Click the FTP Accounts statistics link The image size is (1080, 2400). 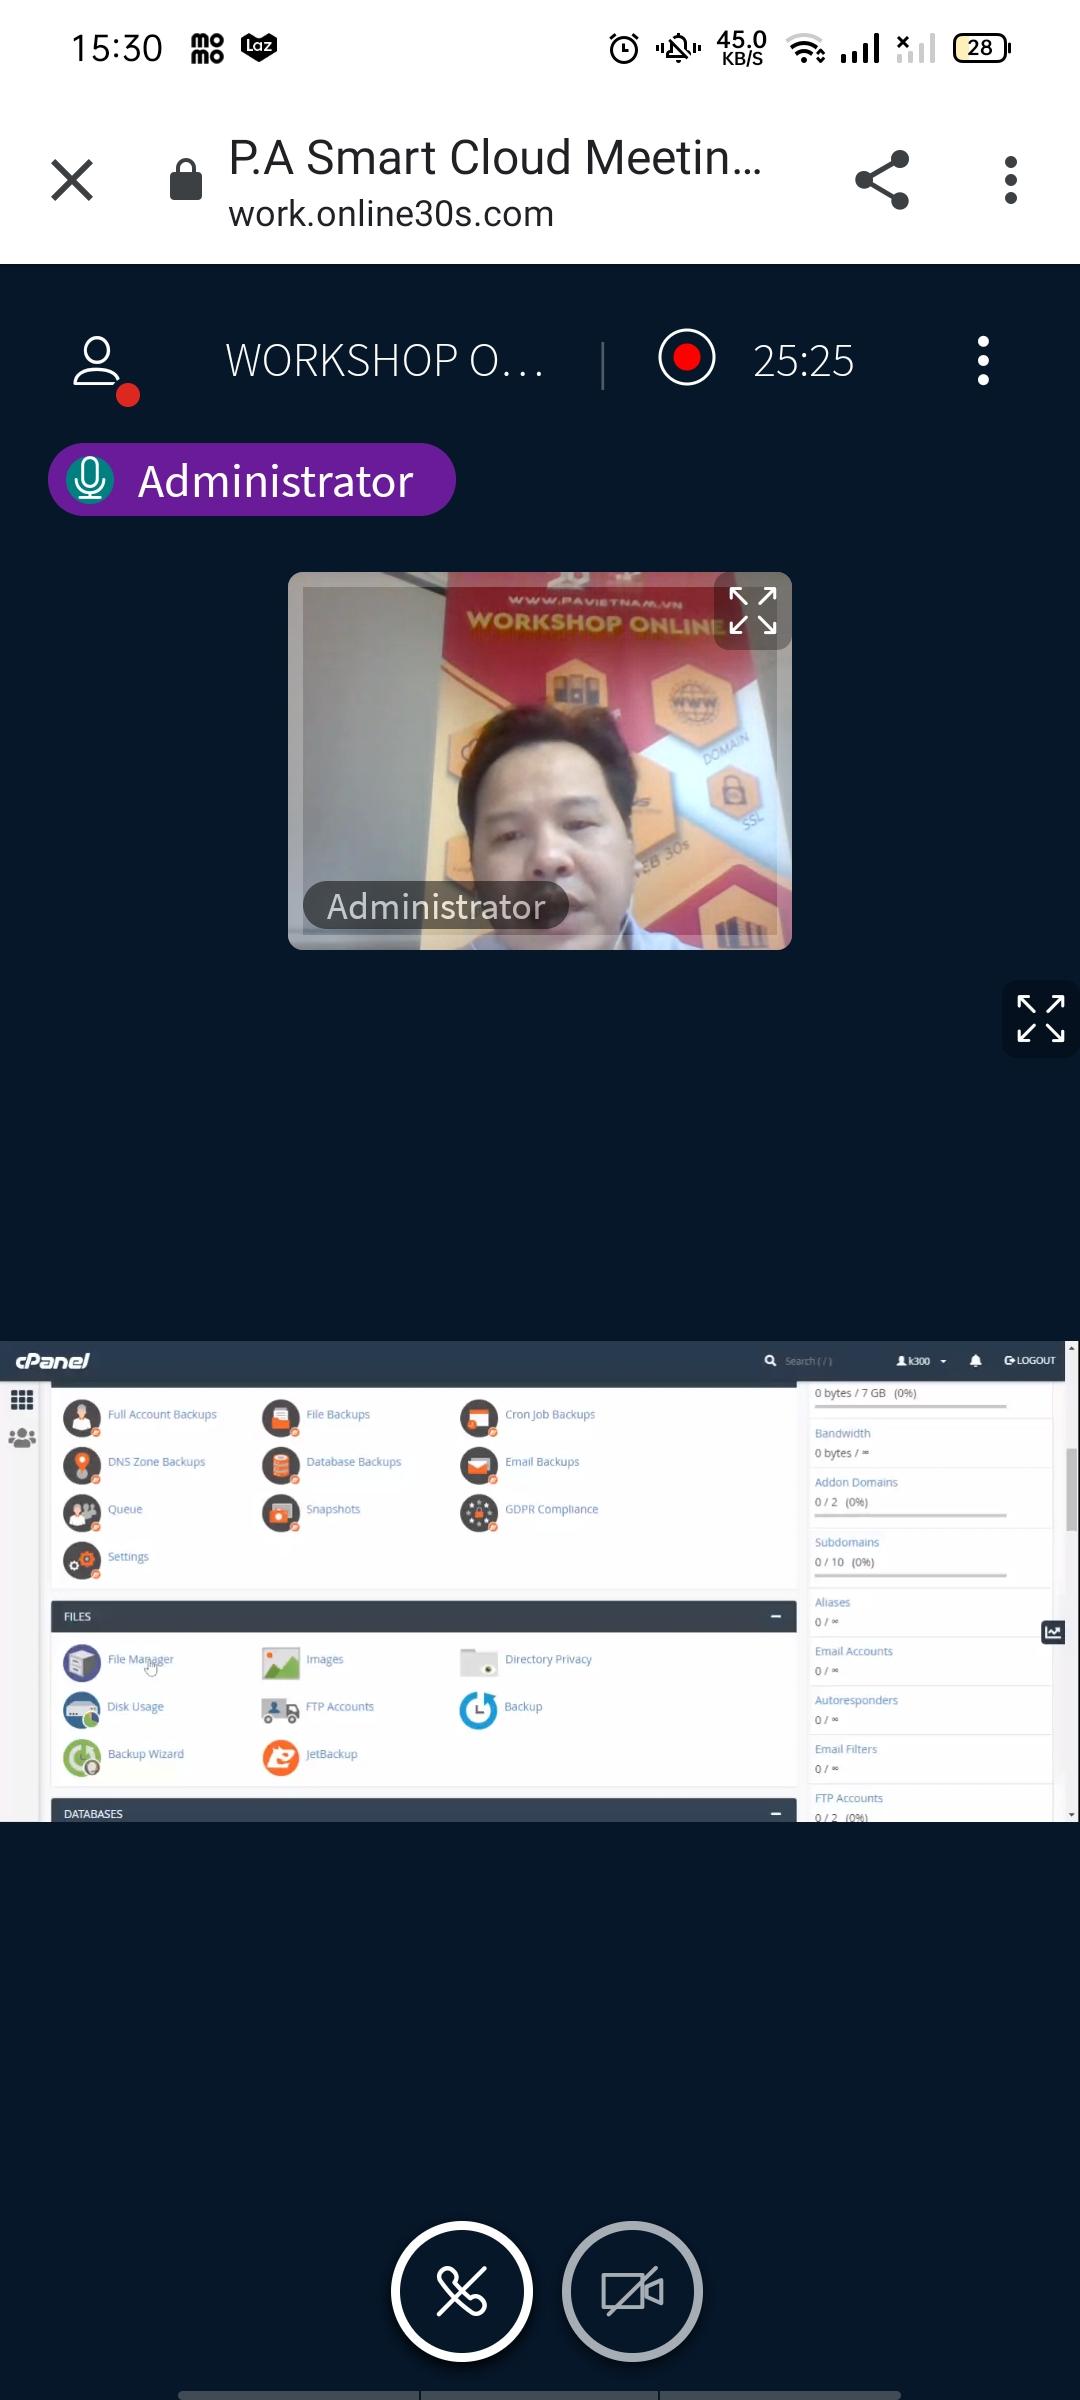[x=849, y=1798]
